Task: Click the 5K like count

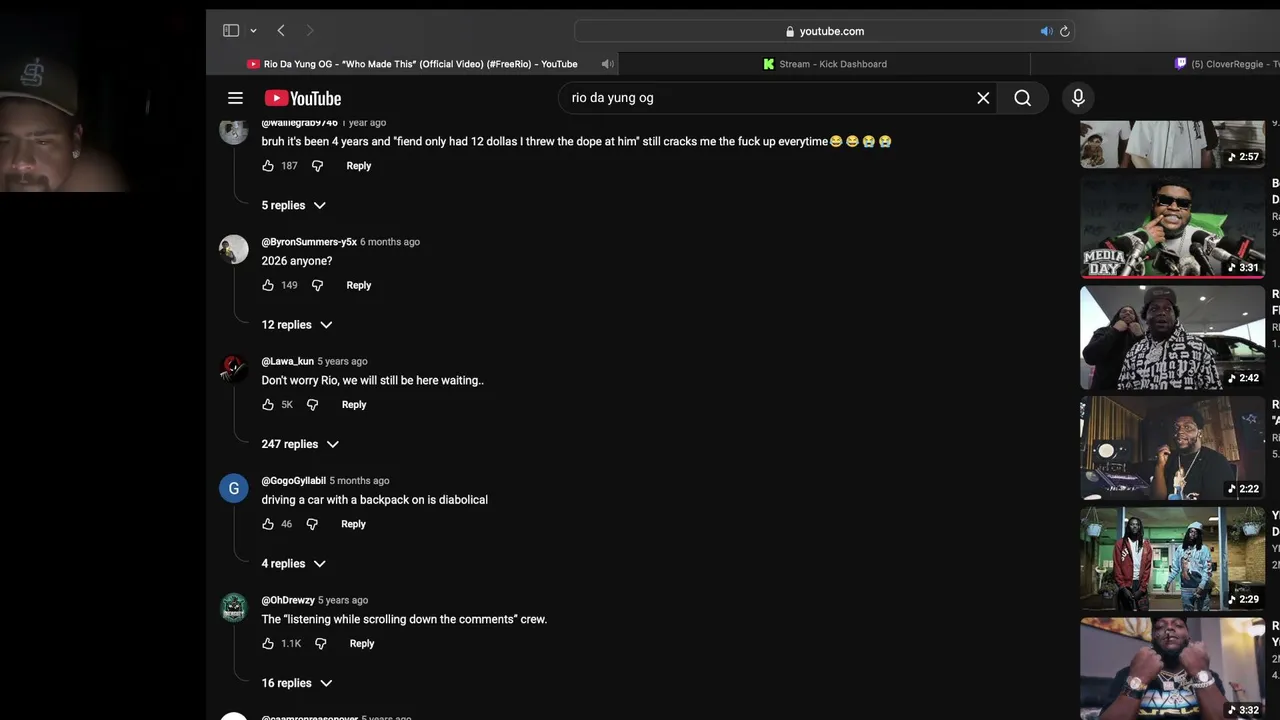Action: tap(287, 405)
